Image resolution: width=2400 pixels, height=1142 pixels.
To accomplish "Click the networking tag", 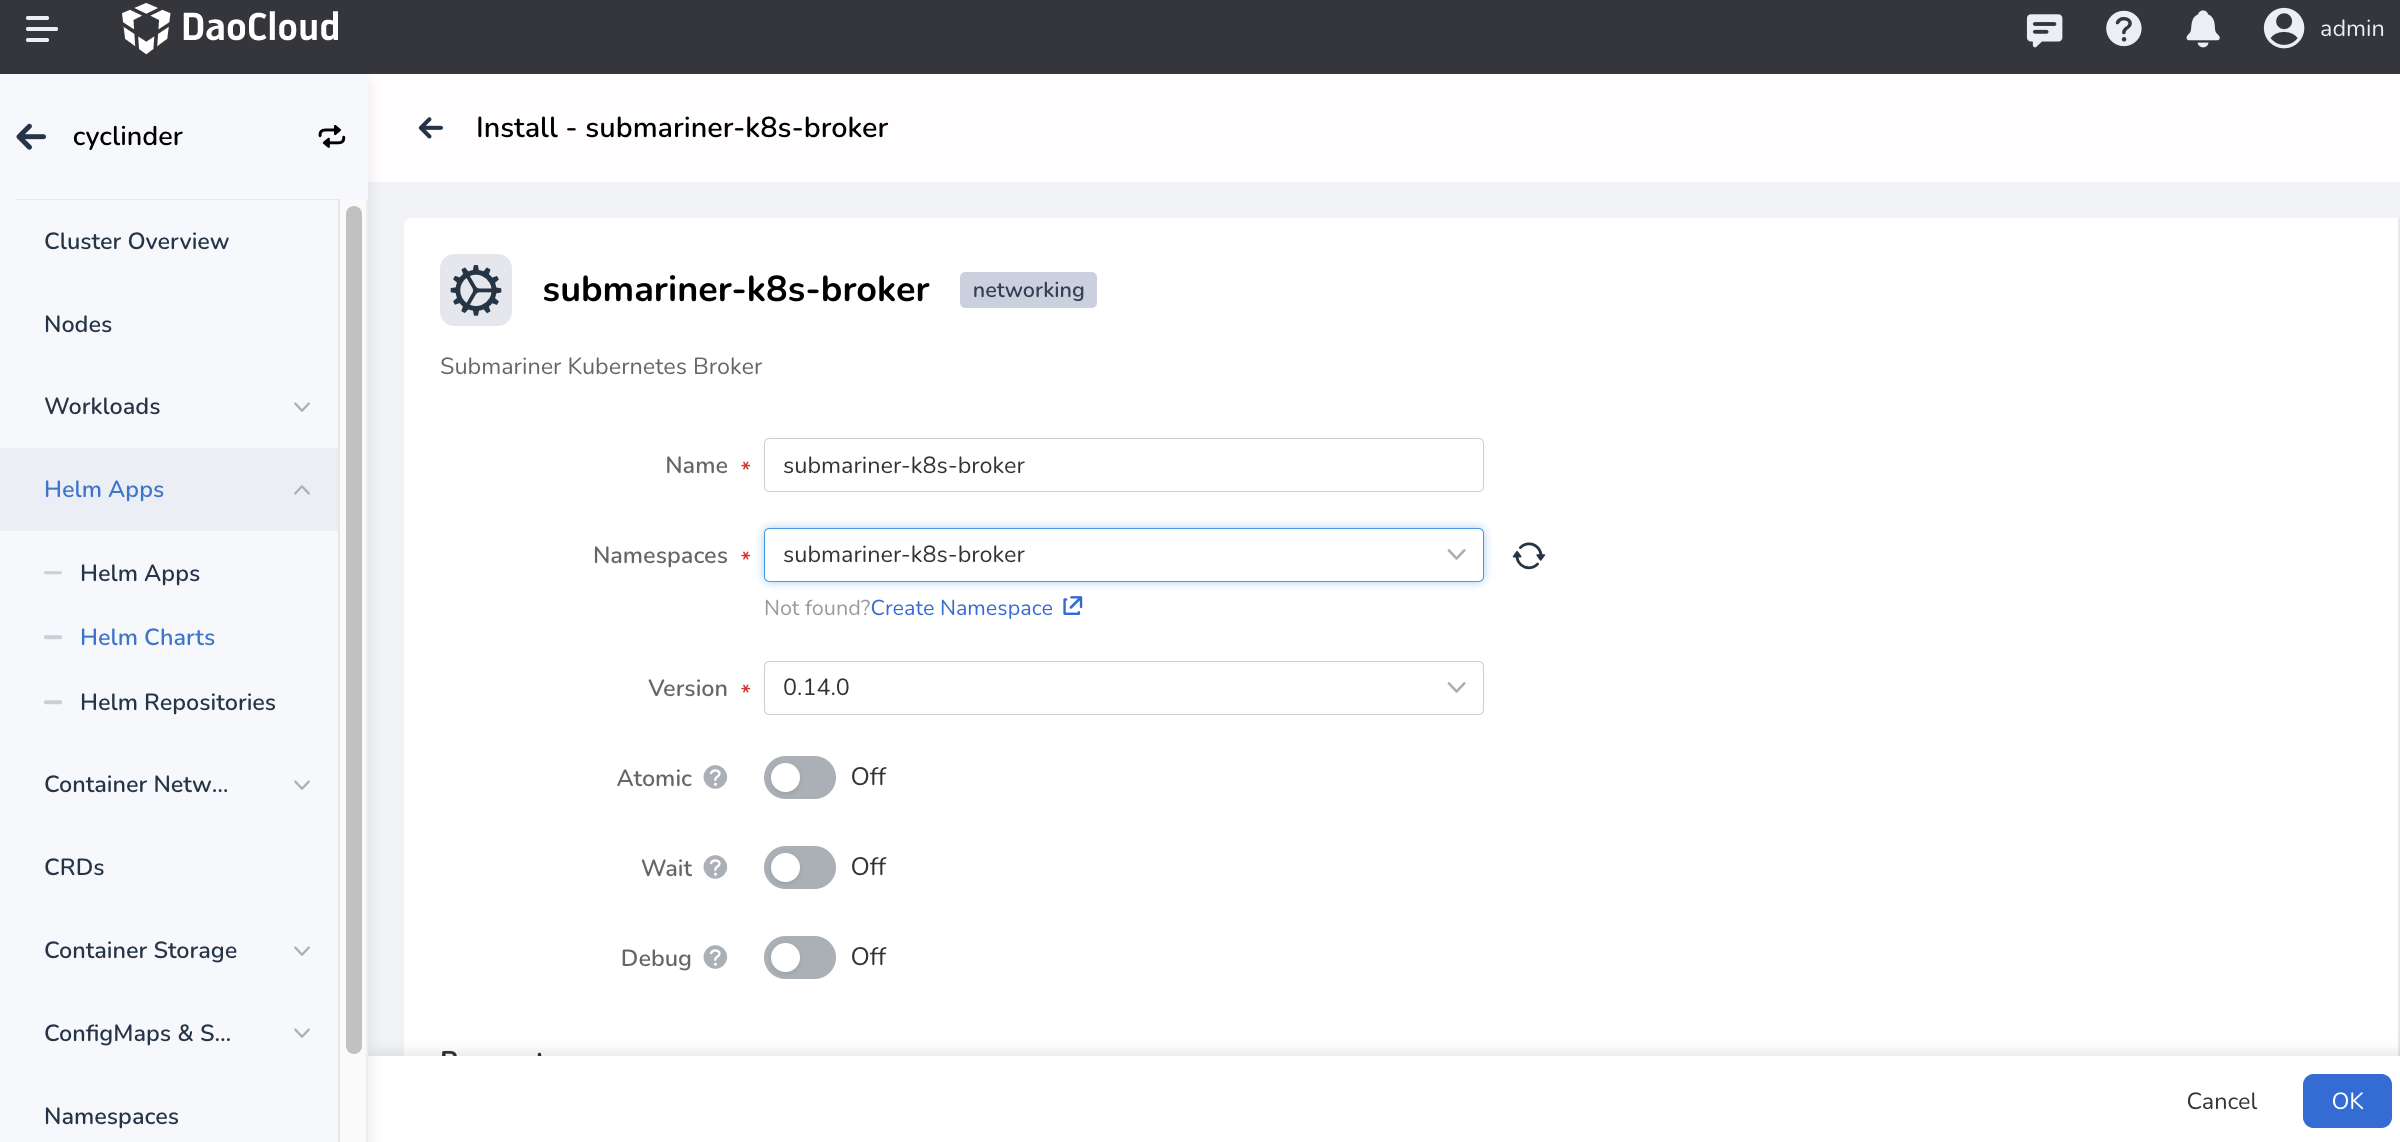I will pyautogui.click(x=1028, y=290).
